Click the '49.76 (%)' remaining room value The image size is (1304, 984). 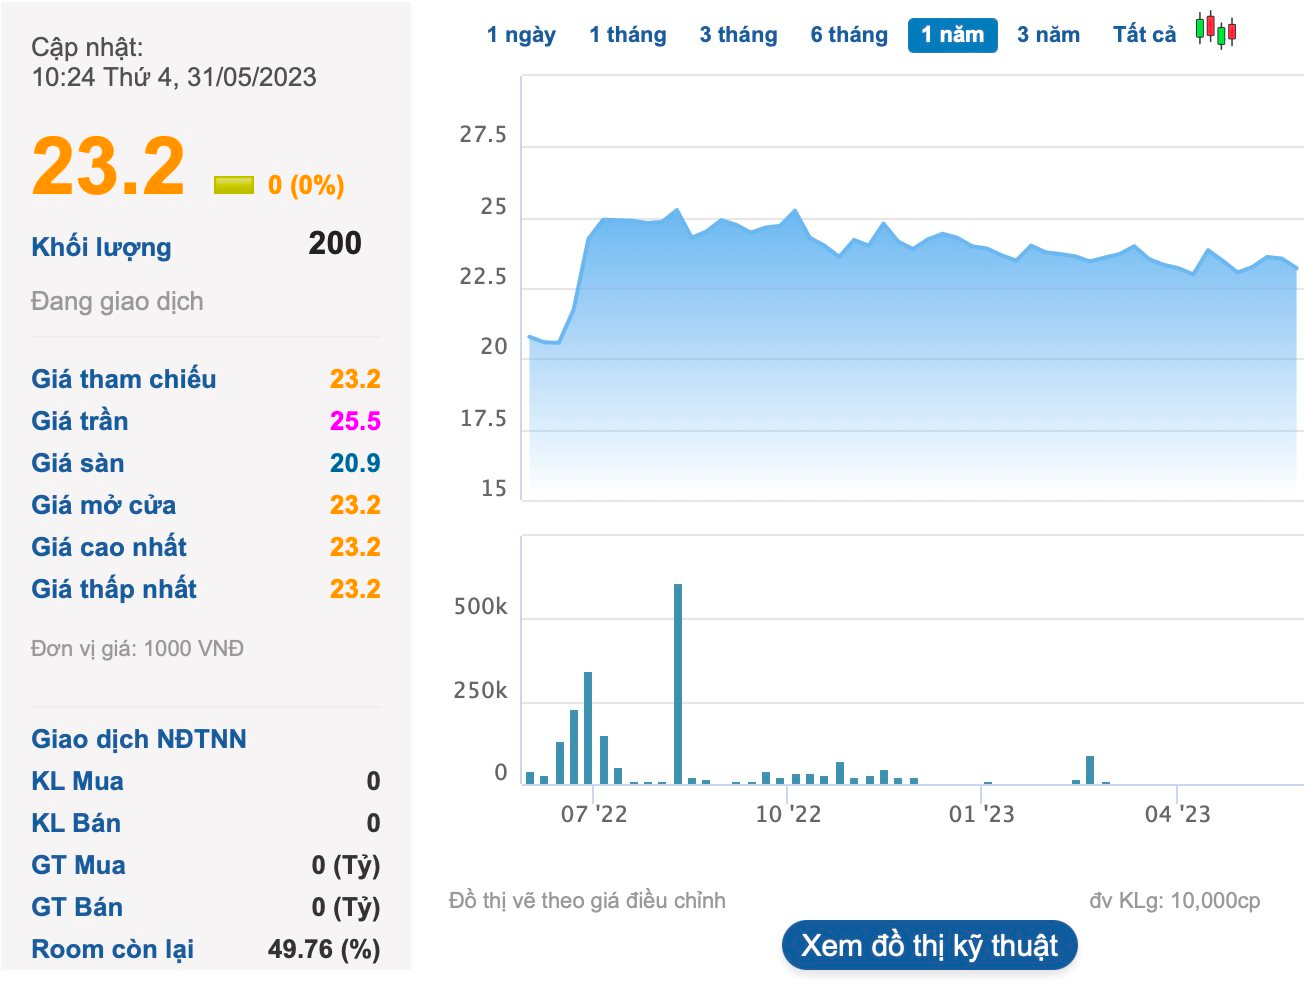tap(324, 949)
